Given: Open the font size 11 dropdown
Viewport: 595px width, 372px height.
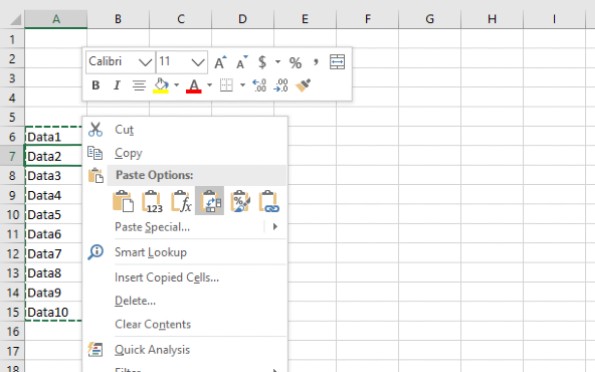Looking at the screenshot, I should 198,62.
